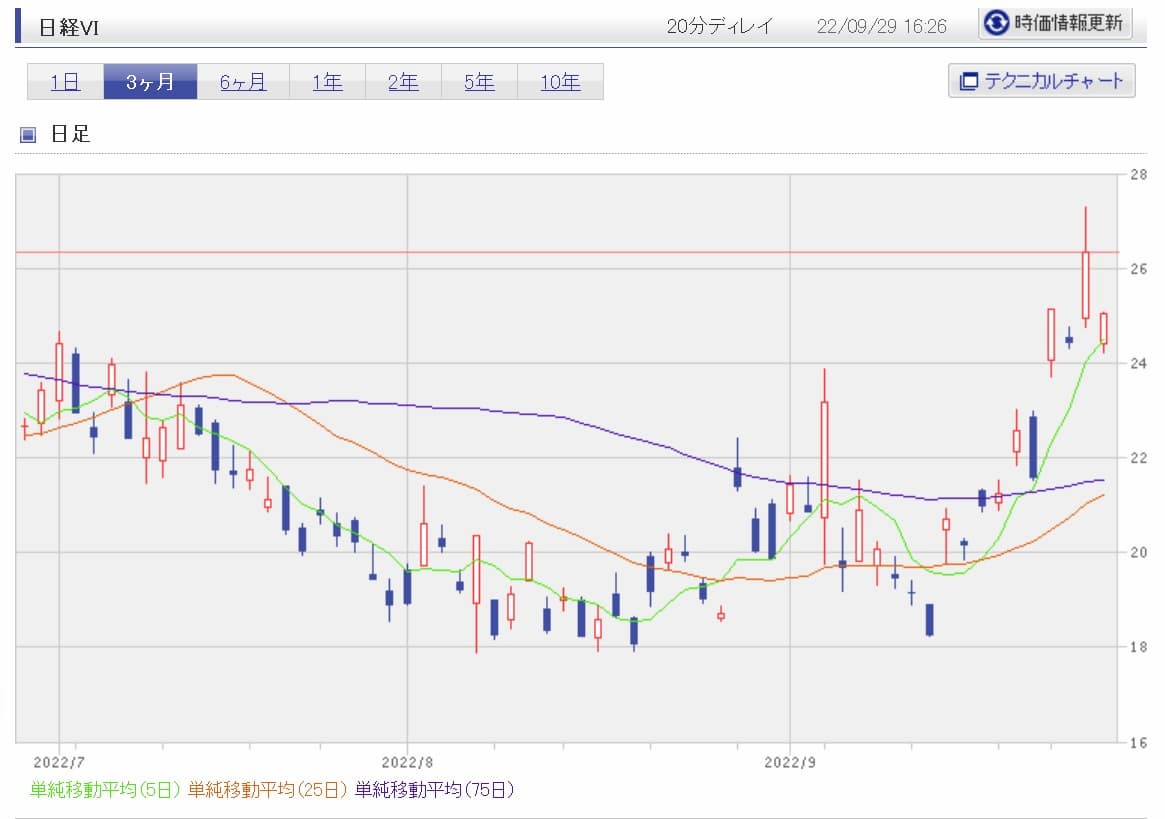The width and height of the screenshot is (1165, 819).
Task: Click the 単純移動平均(75日) purple legend
Action: 434,790
